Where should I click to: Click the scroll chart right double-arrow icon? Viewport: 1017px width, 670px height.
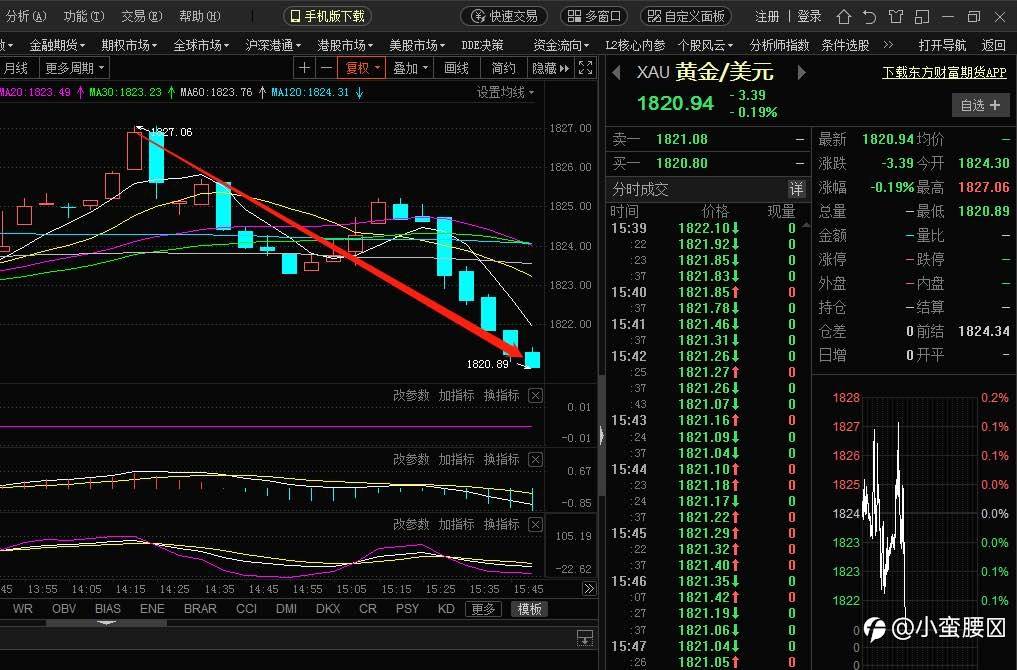click(x=588, y=589)
